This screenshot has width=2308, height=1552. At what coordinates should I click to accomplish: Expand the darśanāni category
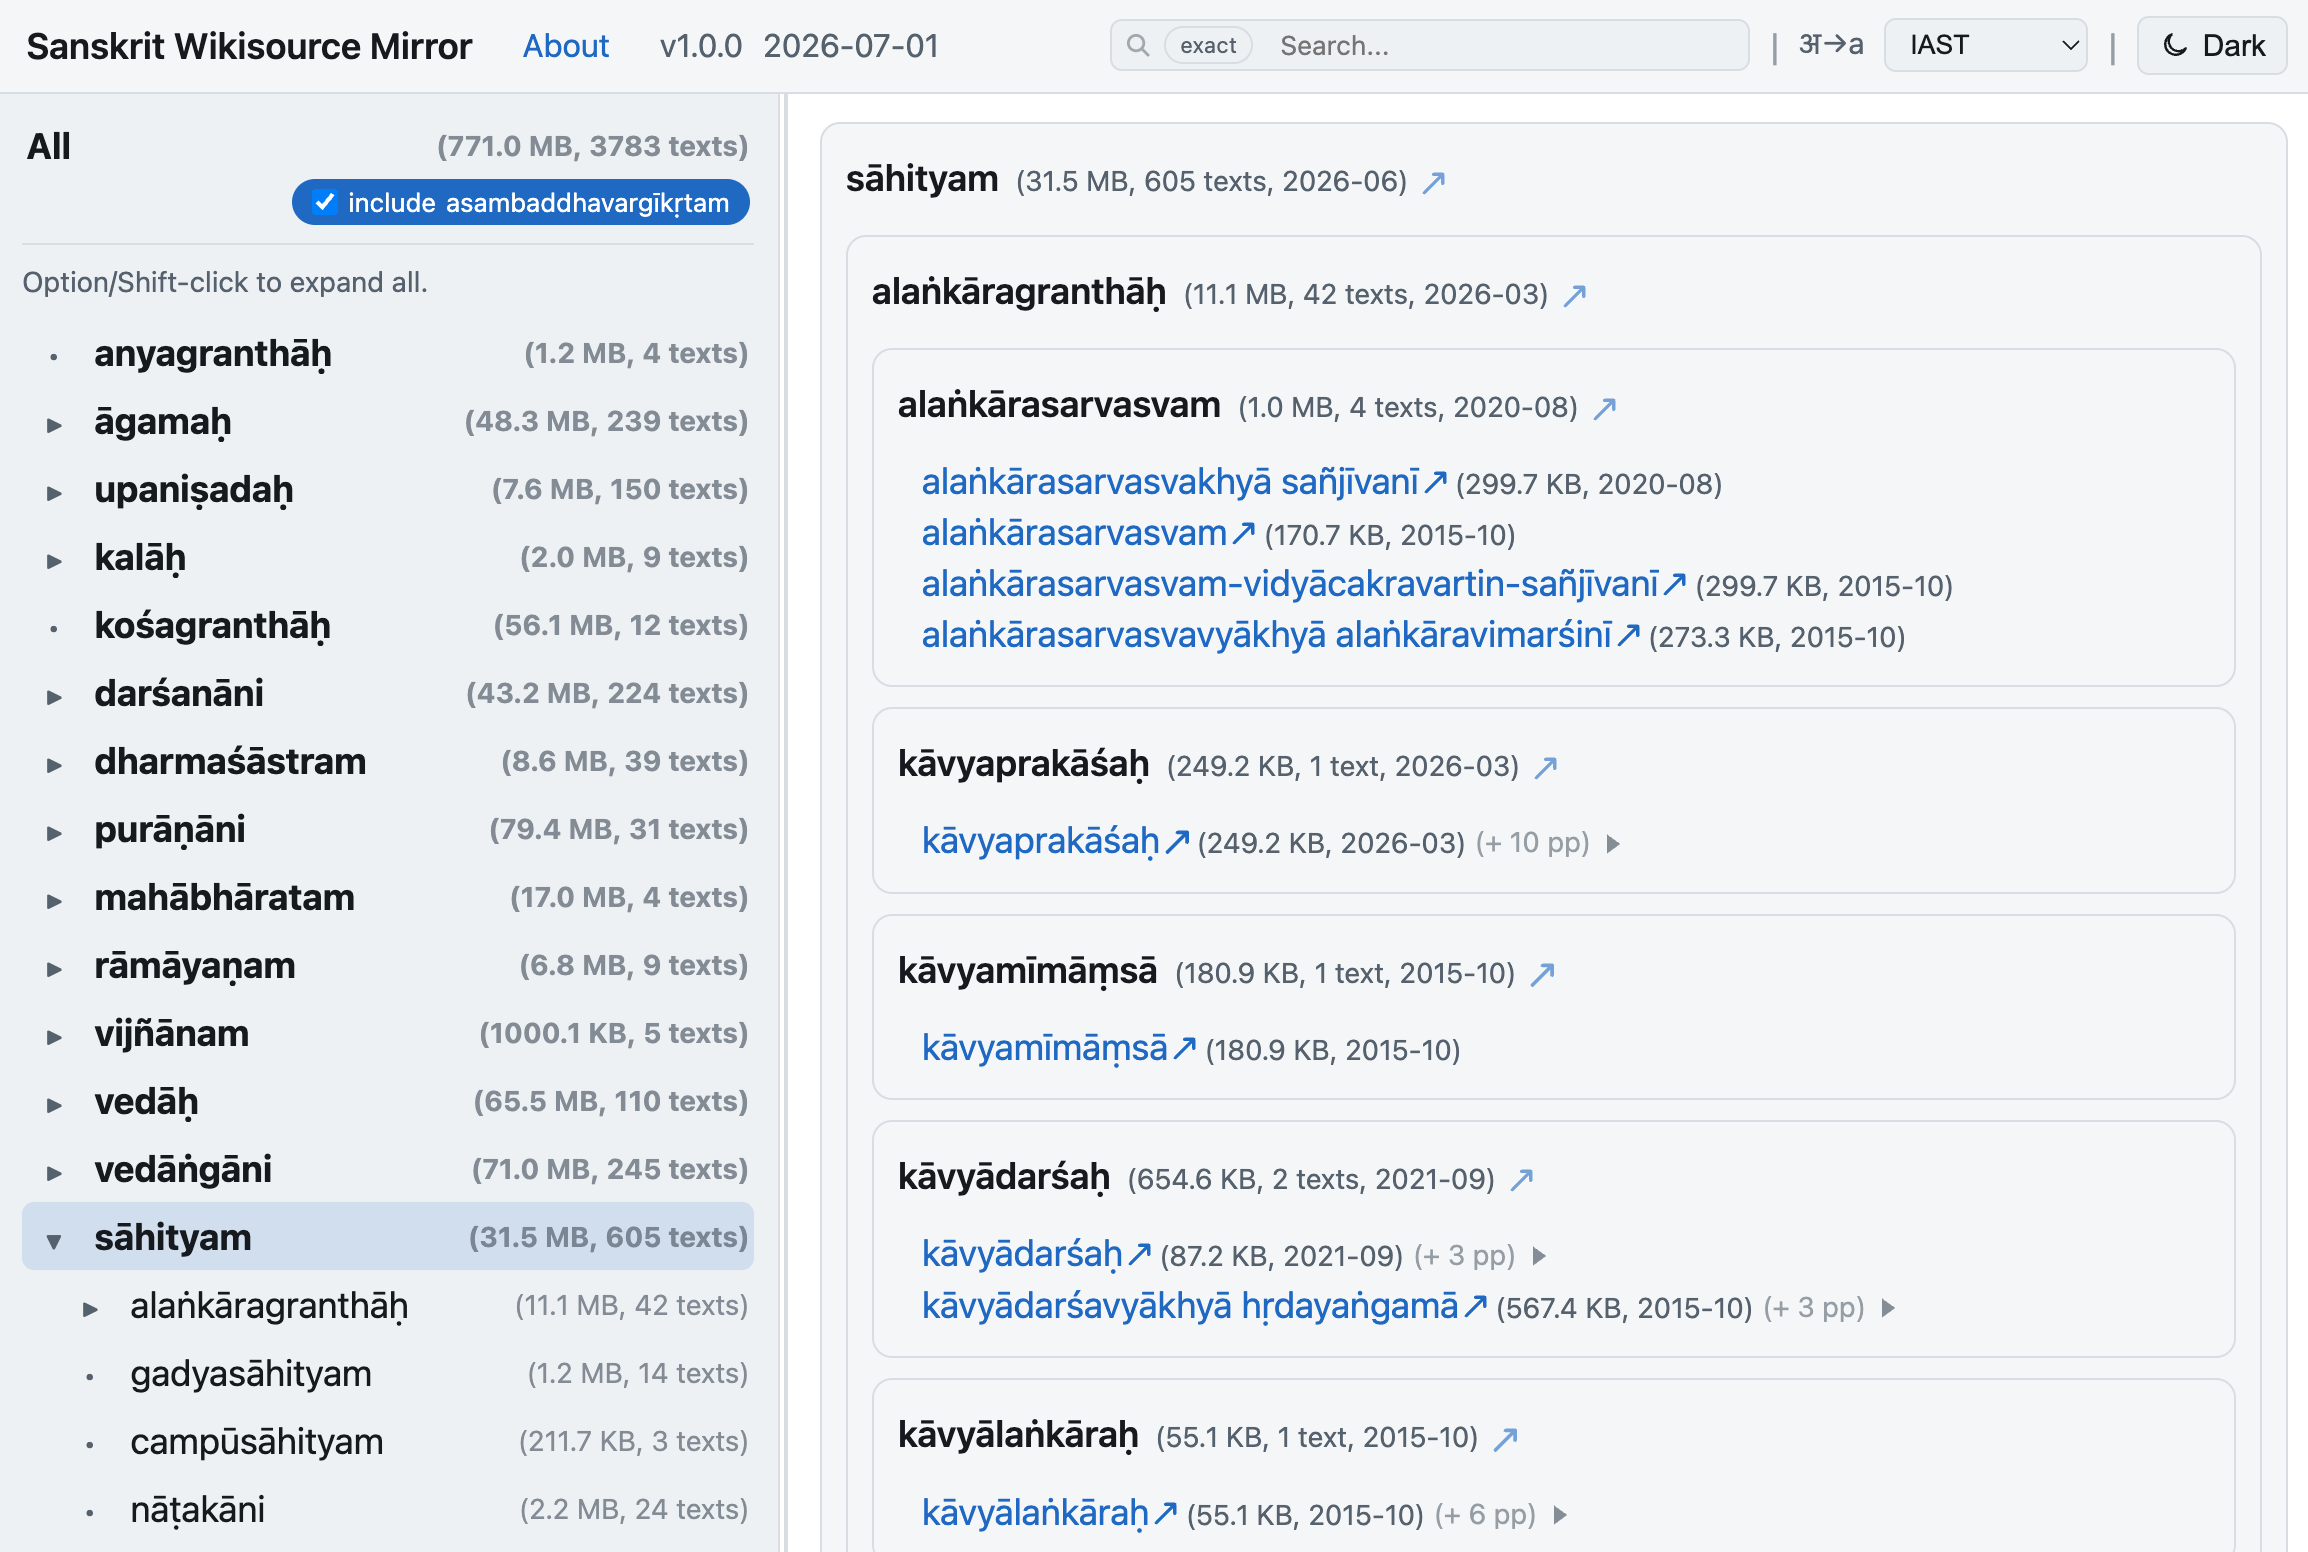pyautogui.click(x=55, y=696)
